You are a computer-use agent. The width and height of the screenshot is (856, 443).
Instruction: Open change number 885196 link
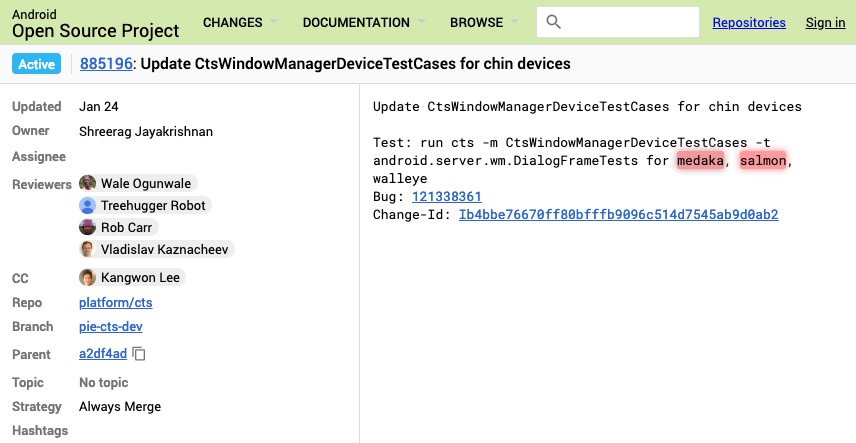[106, 64]
